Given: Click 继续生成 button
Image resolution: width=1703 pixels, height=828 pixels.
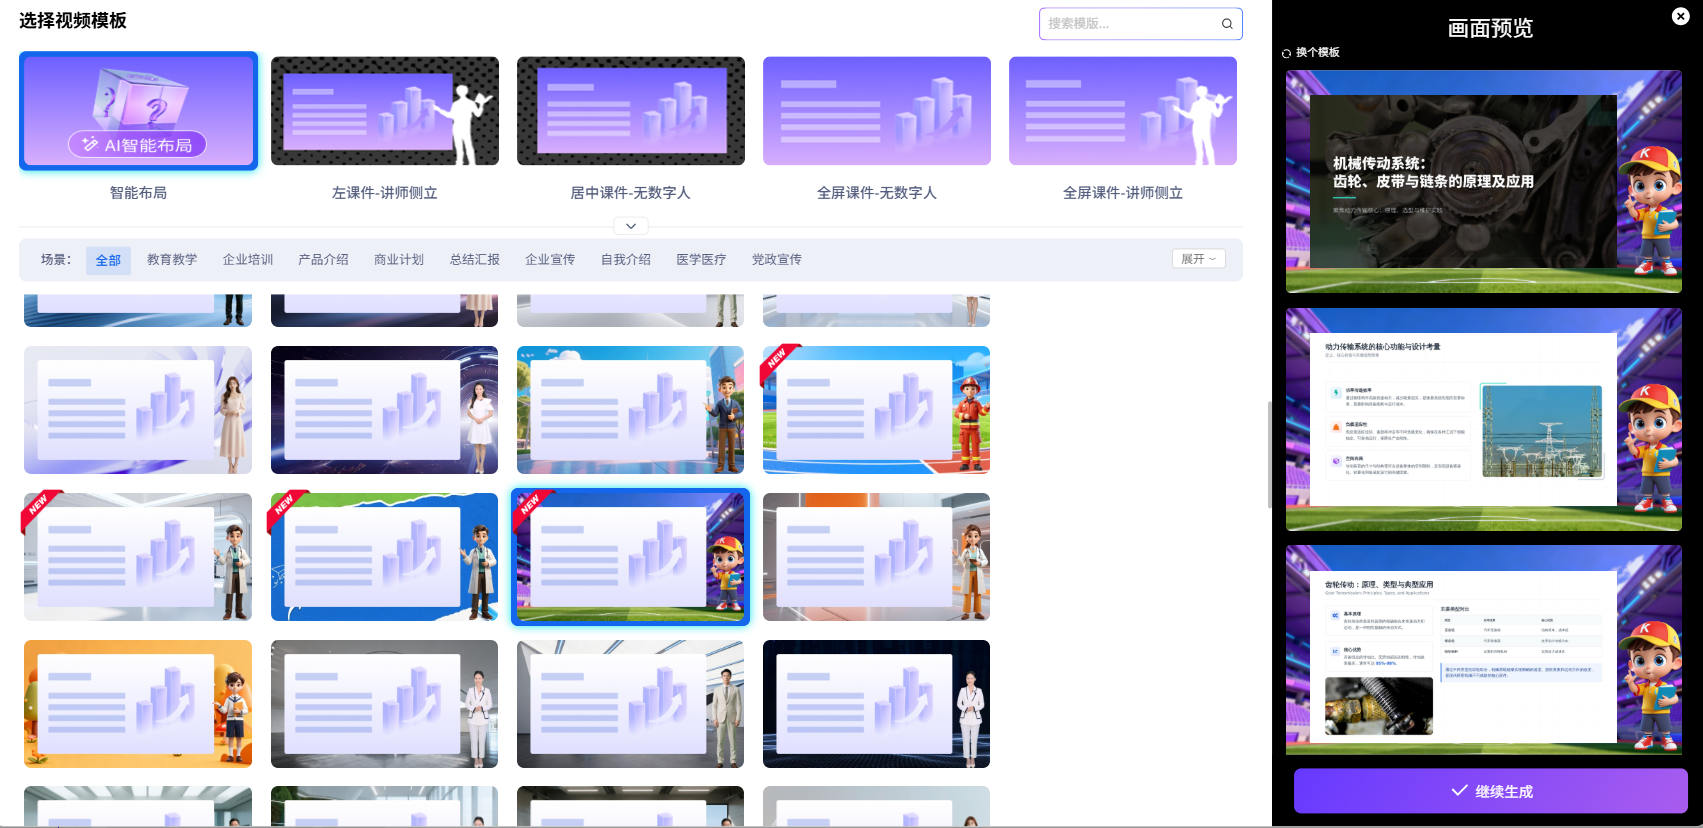Looking at the screenshot, I should (x=1490, y=791).
